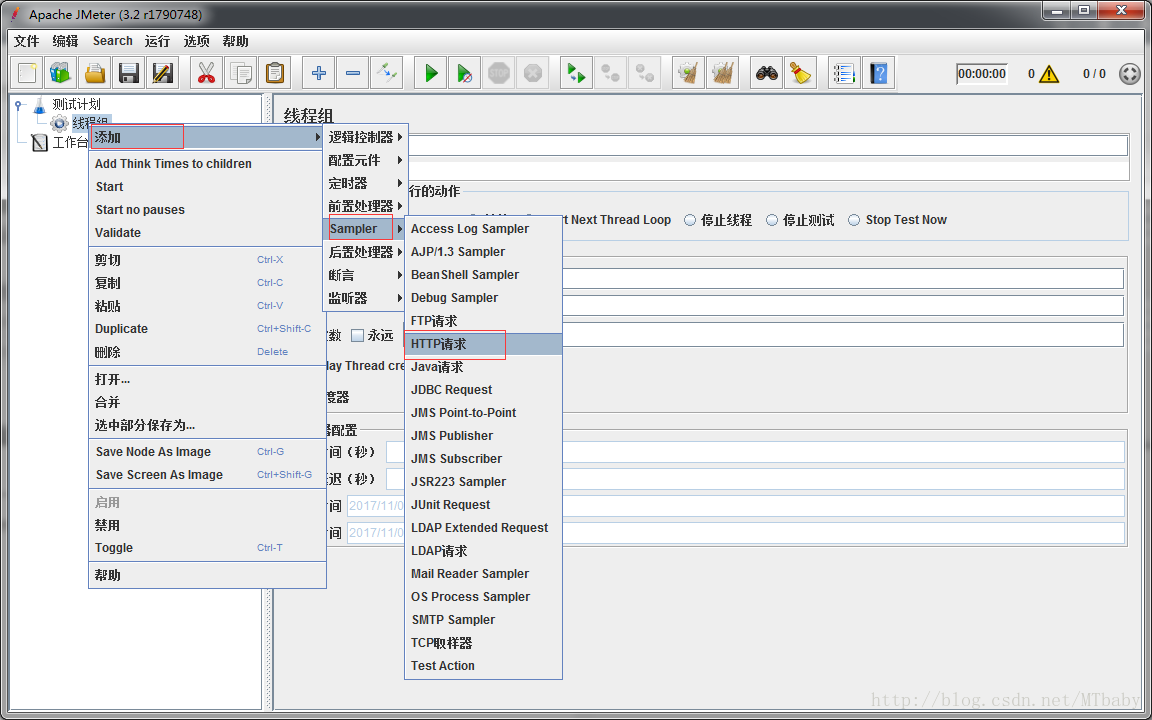Click the Copy toolbar icon
1152x720 pixels.
click(x=240, y=73)
